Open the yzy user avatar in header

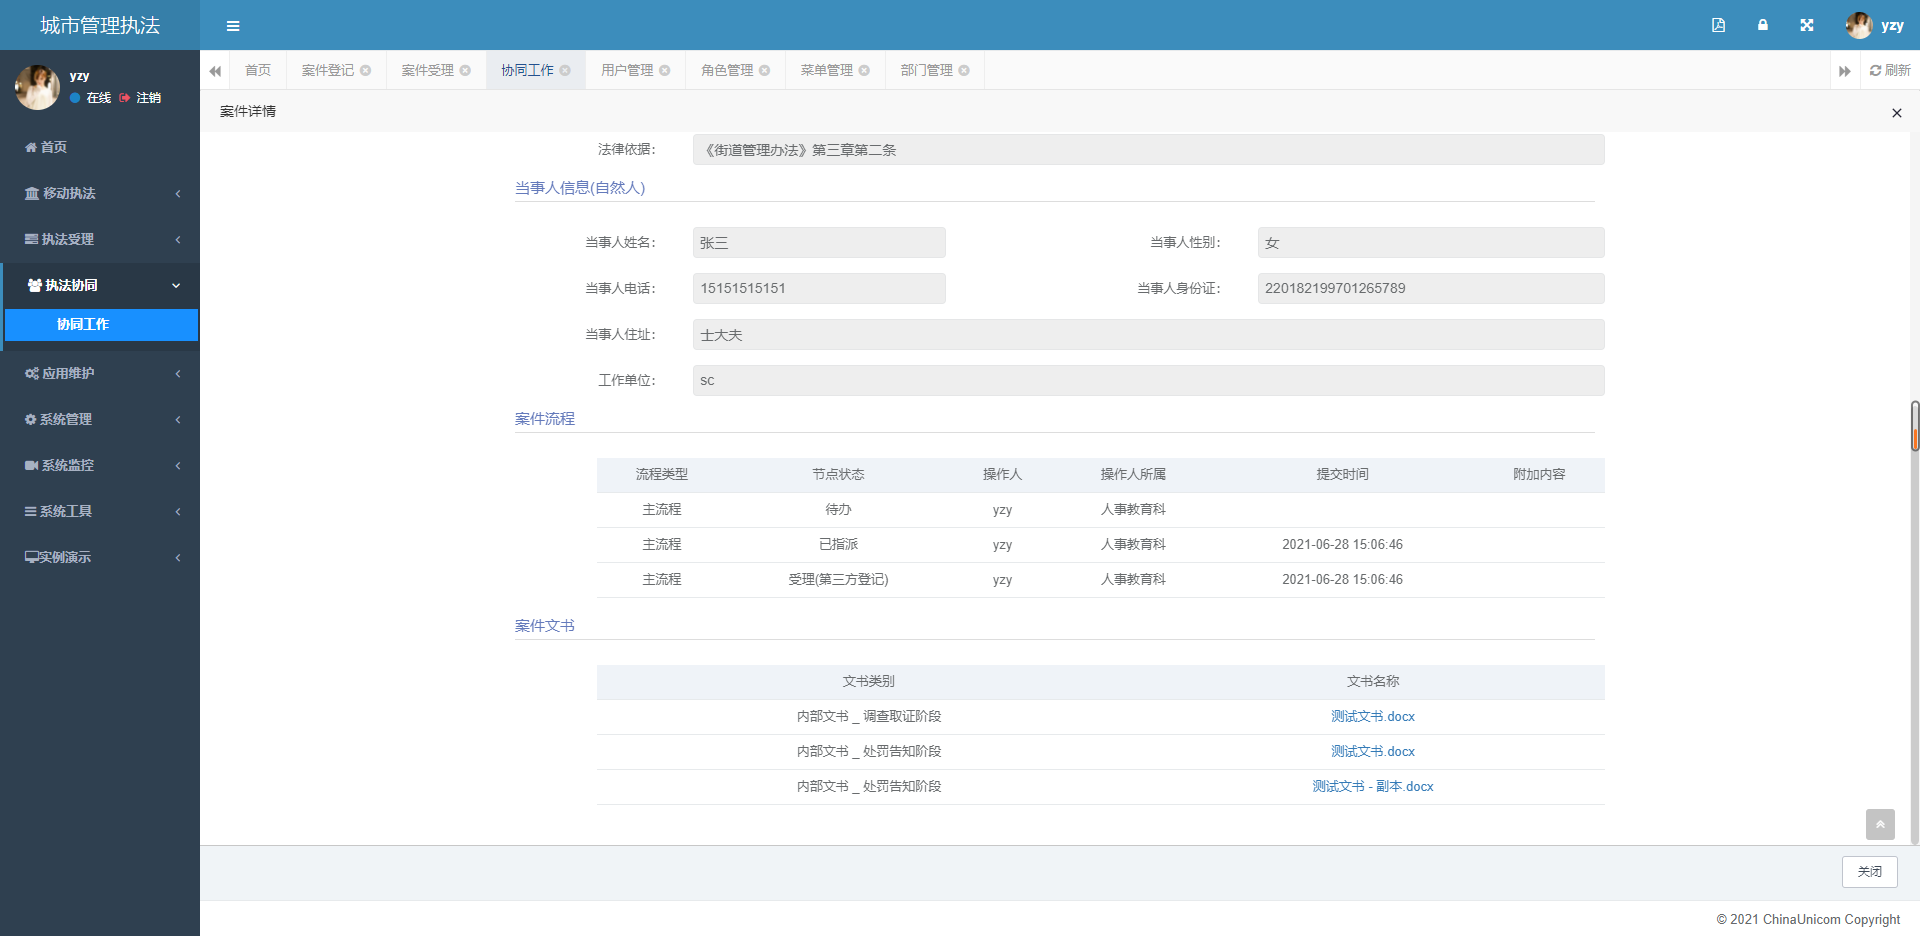(1859, 25)
